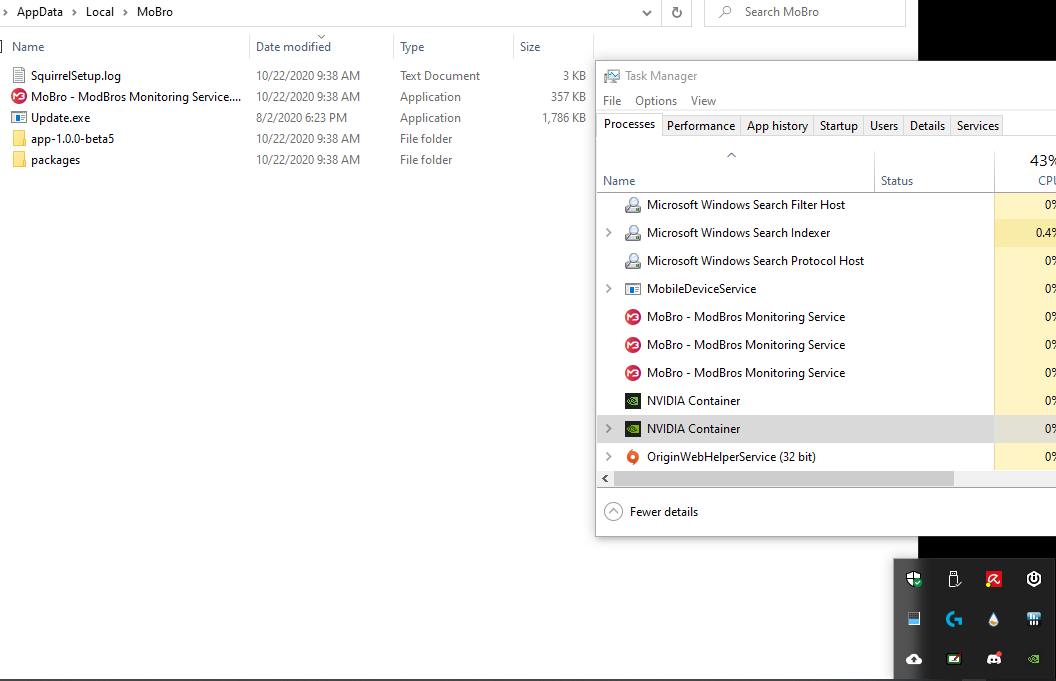Image resolution: width=1056 pixels, height=681 pixels.
Task: Click the OriginWebHelperService Origin icon
Action: click(x=632, y=457)
